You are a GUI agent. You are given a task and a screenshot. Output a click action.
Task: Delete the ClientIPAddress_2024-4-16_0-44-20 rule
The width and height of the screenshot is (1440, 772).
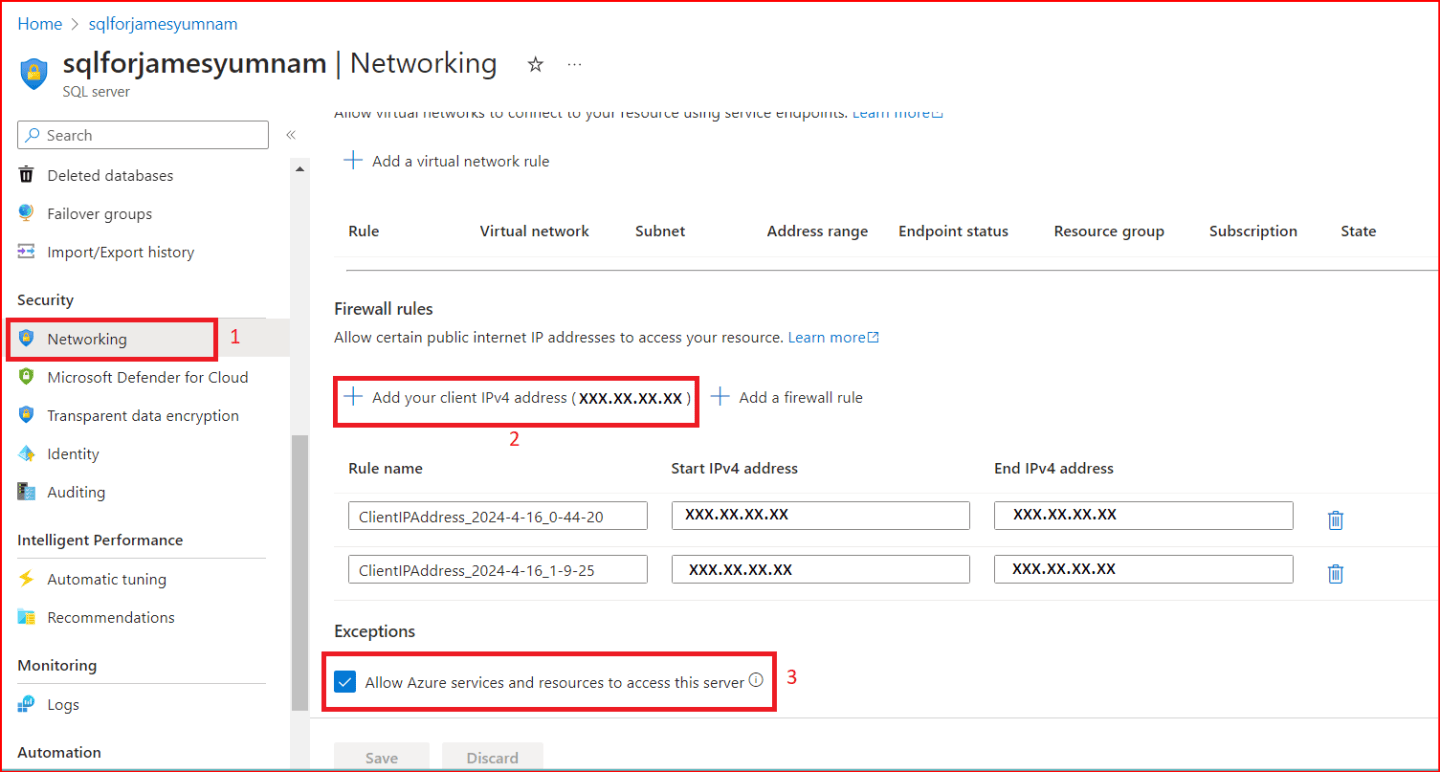1335,519
